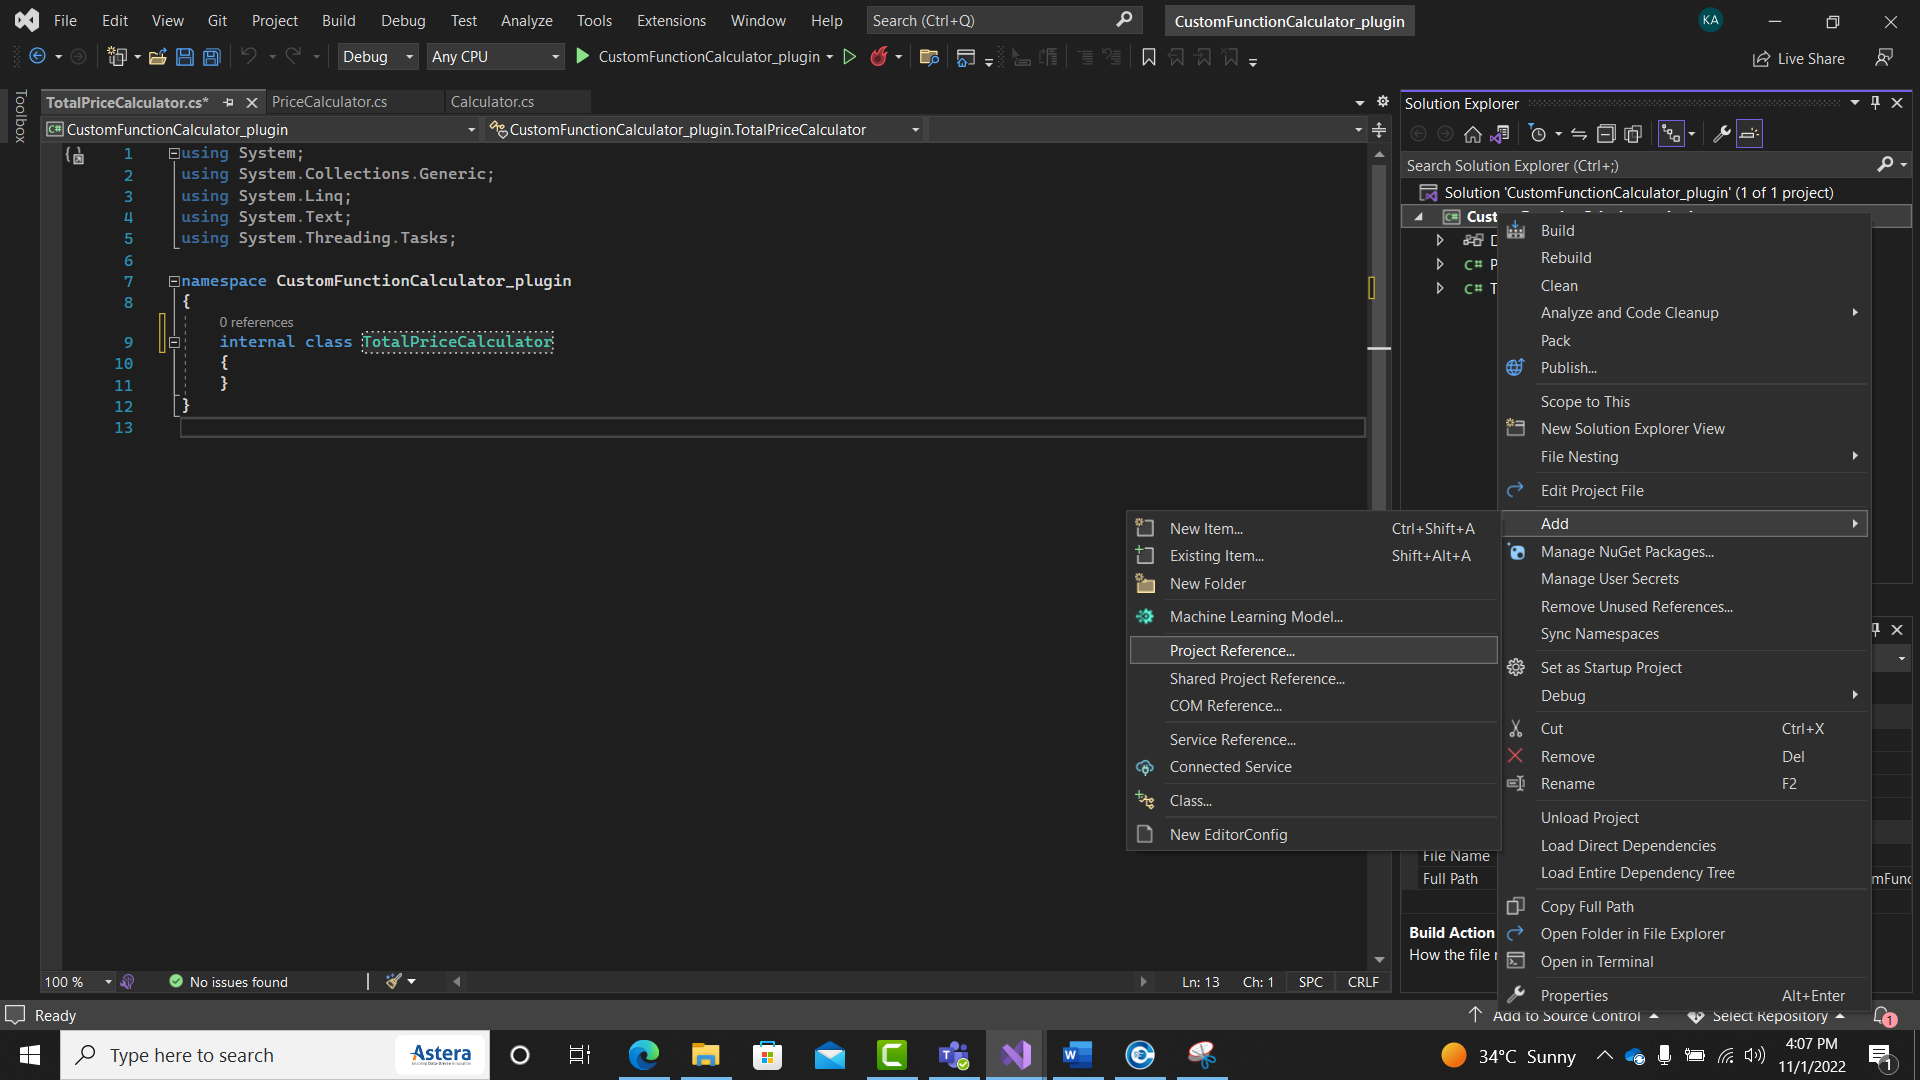Choose Manage NuGet Packages... option
The height and width of the screenshot is (1080, 1920).
pos(1626,552)
